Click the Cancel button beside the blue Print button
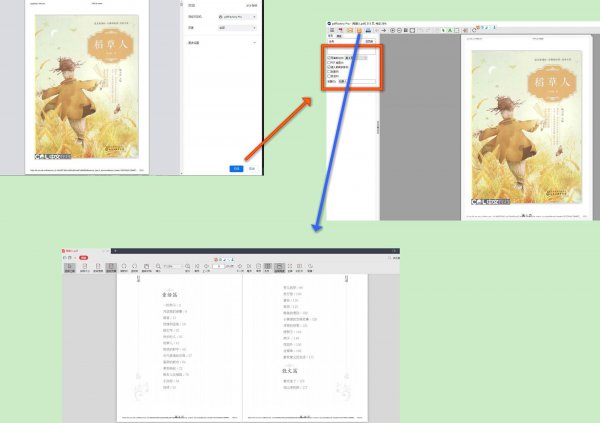This screenshot has width=600, height=423. 252,168
